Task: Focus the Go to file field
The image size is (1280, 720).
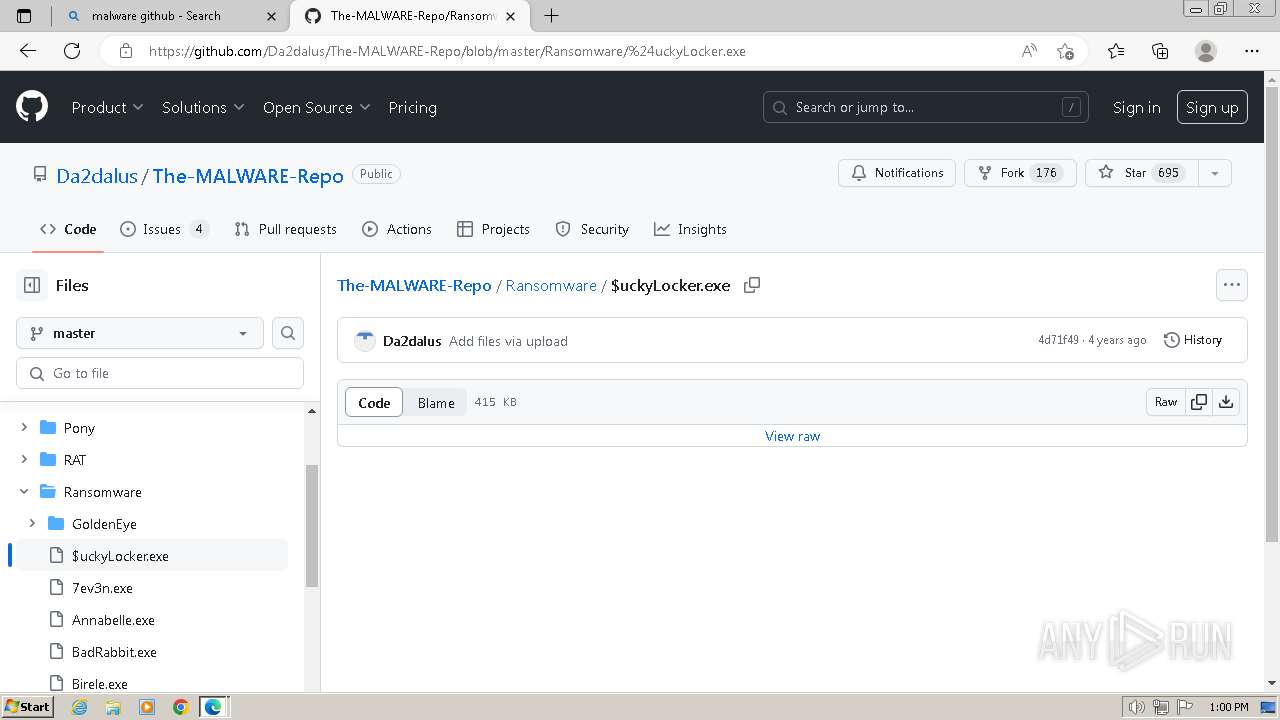Action: point(160,373)
